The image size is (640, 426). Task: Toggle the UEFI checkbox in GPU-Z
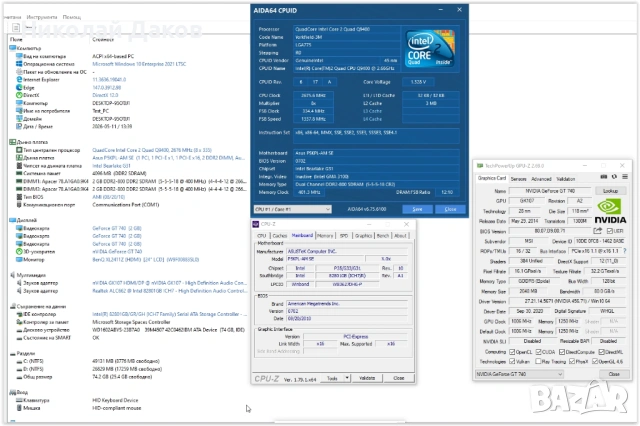pos(609,231)
